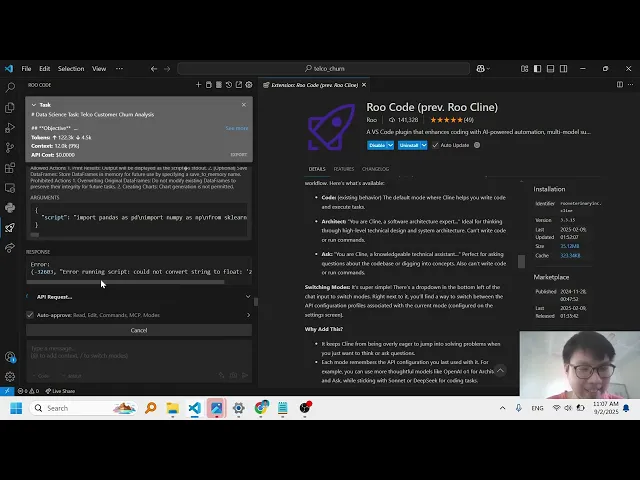Open the Uninstall button dropdown arrow
Viewport: 640px width, 480px height.
click(424, 145)
